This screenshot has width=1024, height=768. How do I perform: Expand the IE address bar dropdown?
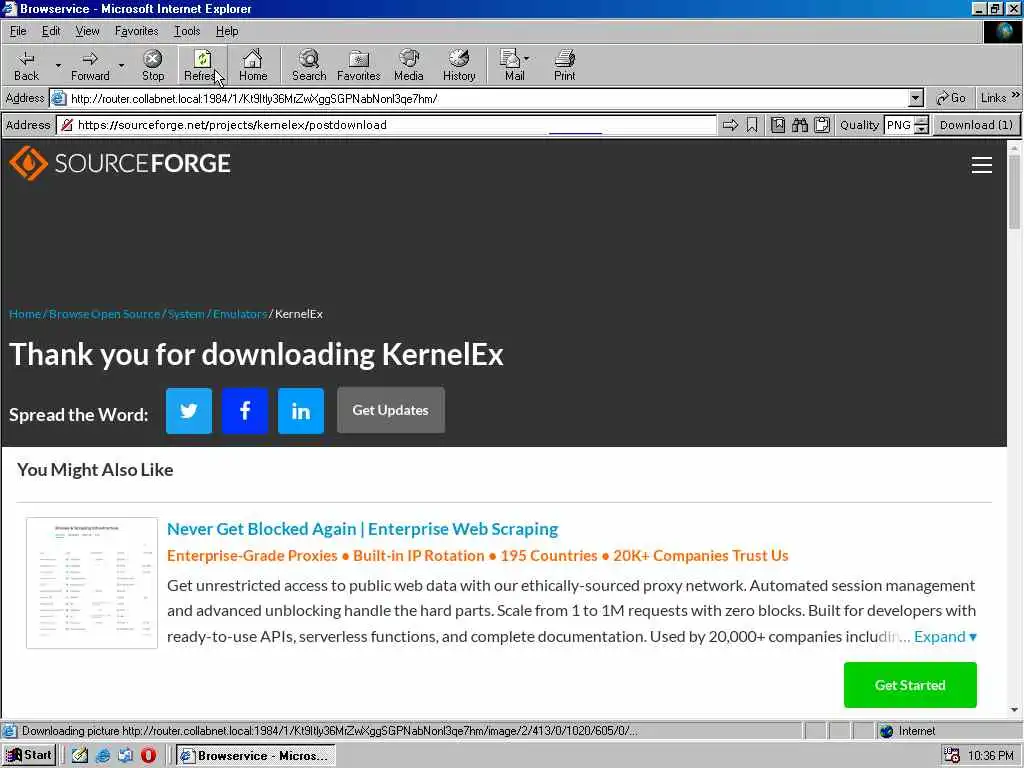916,99
